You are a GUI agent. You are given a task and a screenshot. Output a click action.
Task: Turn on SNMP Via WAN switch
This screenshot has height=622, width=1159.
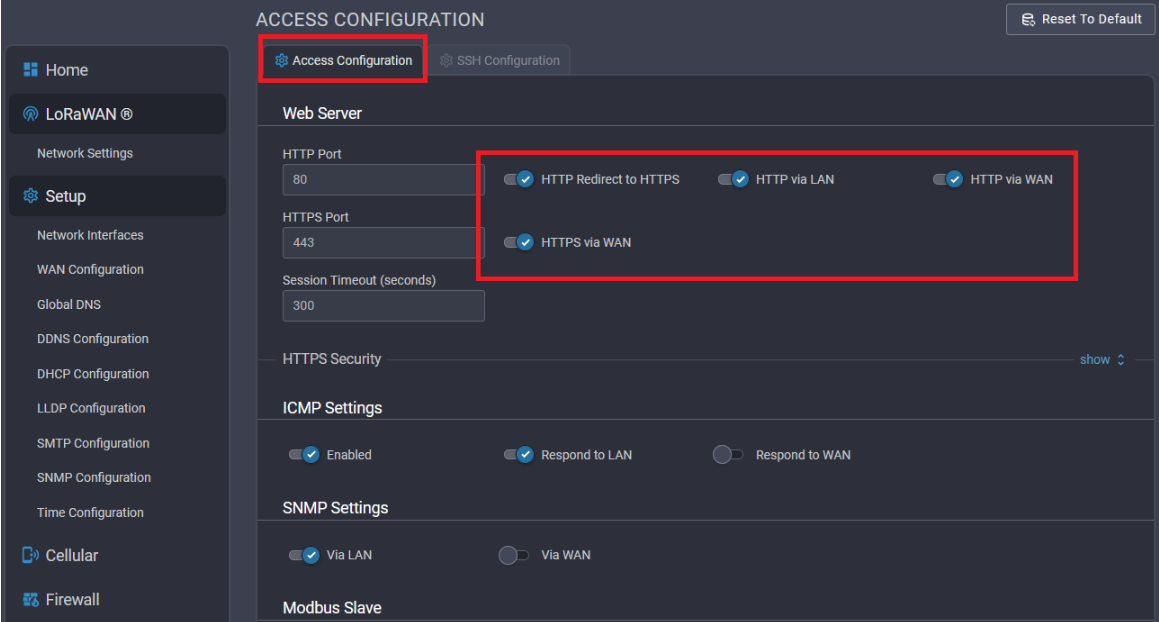pos(513,555)
